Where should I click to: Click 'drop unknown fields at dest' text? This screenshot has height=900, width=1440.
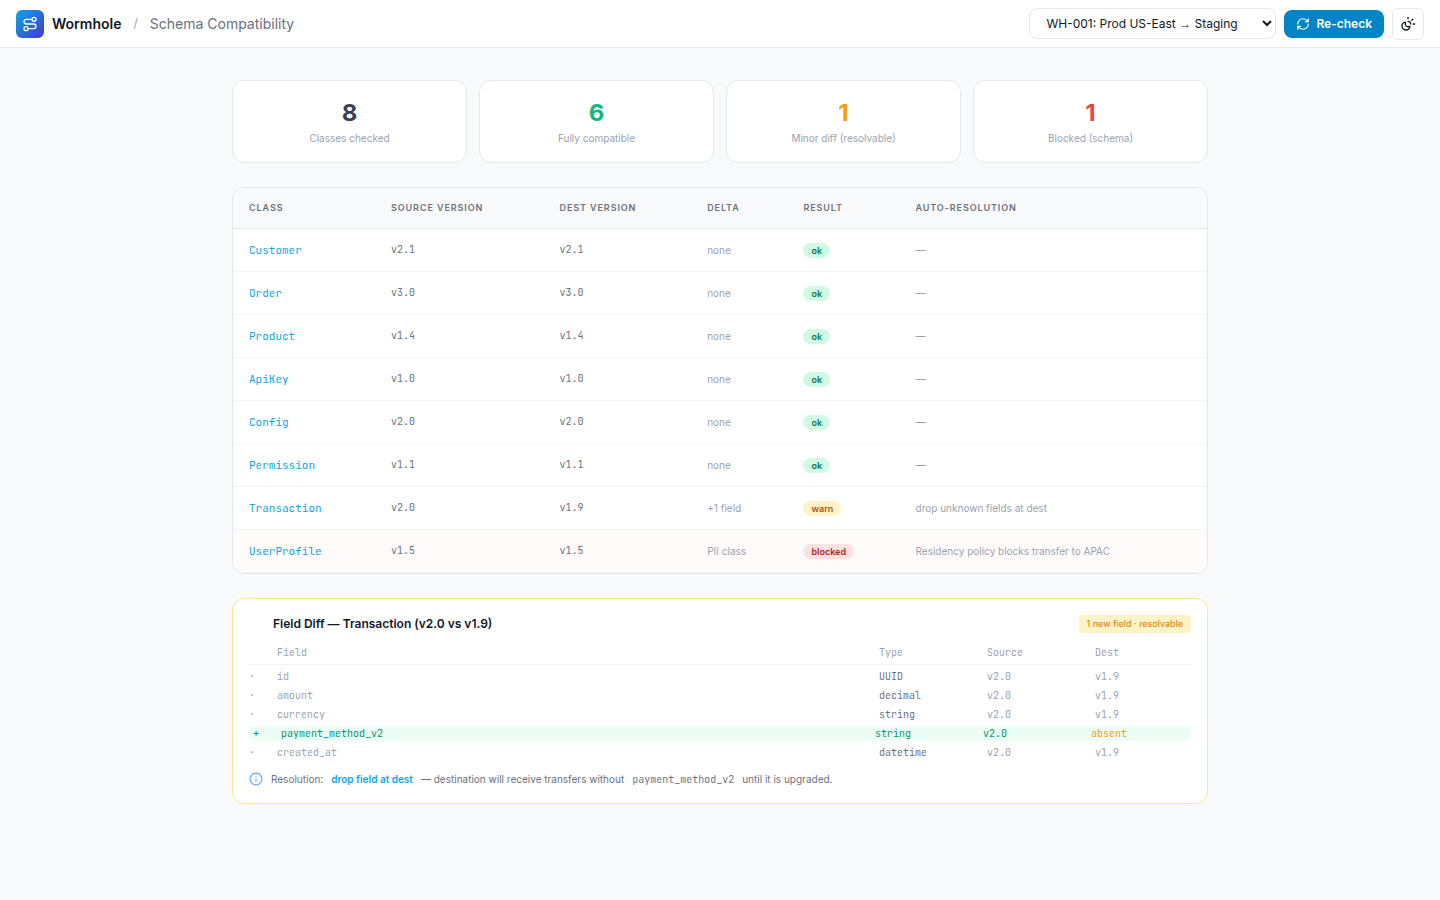tap(981, 508)
